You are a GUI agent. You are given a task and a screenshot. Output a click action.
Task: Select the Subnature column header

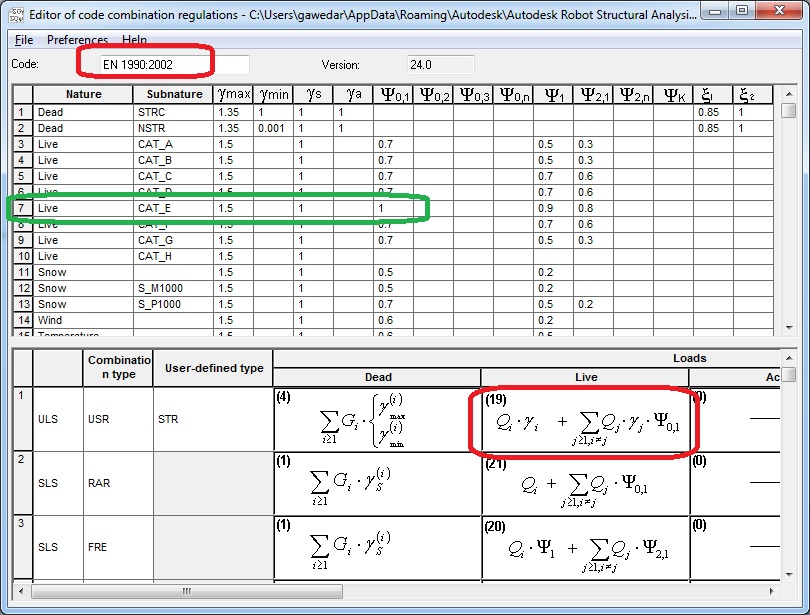pos(174,94)
